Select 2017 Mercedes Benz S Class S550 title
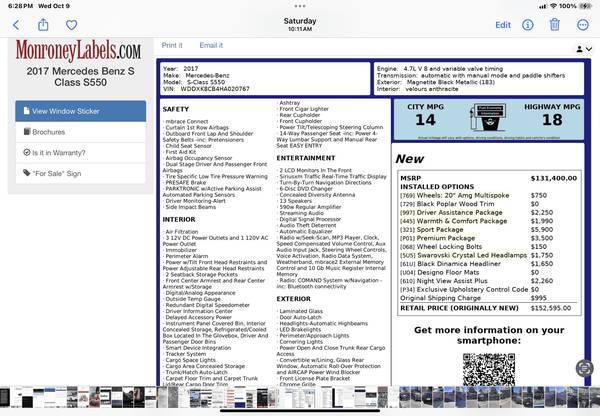600x416 pixels. 80,77
